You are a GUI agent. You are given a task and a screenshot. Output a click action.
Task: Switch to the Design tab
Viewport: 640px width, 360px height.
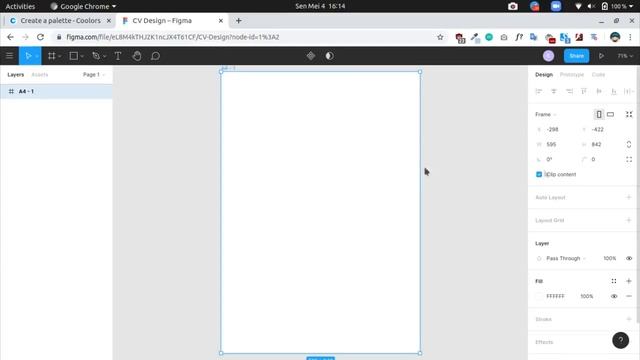coord(544,75)
